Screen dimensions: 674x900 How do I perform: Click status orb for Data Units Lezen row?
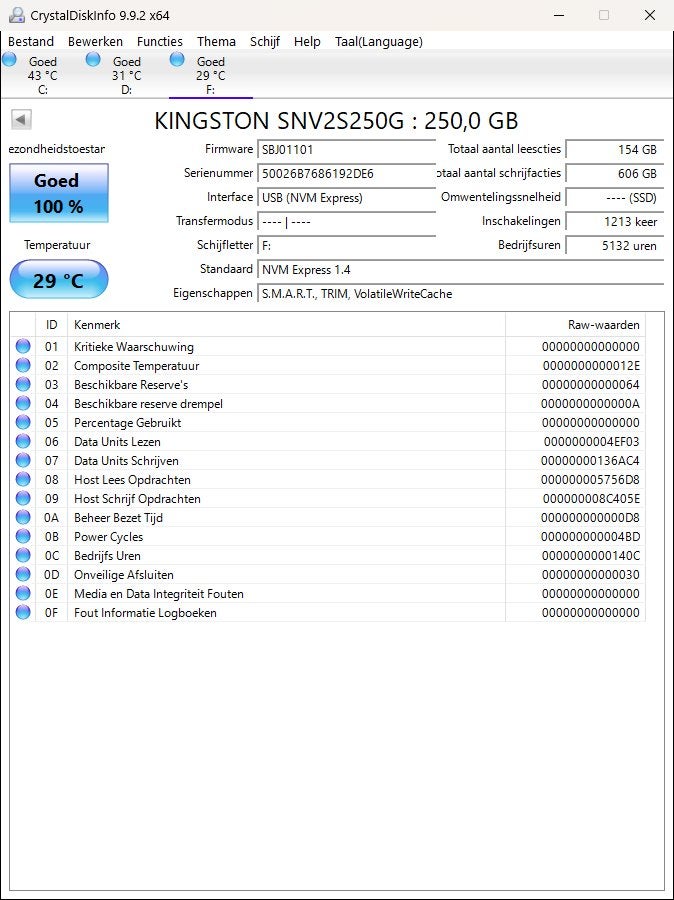(23, 441)
